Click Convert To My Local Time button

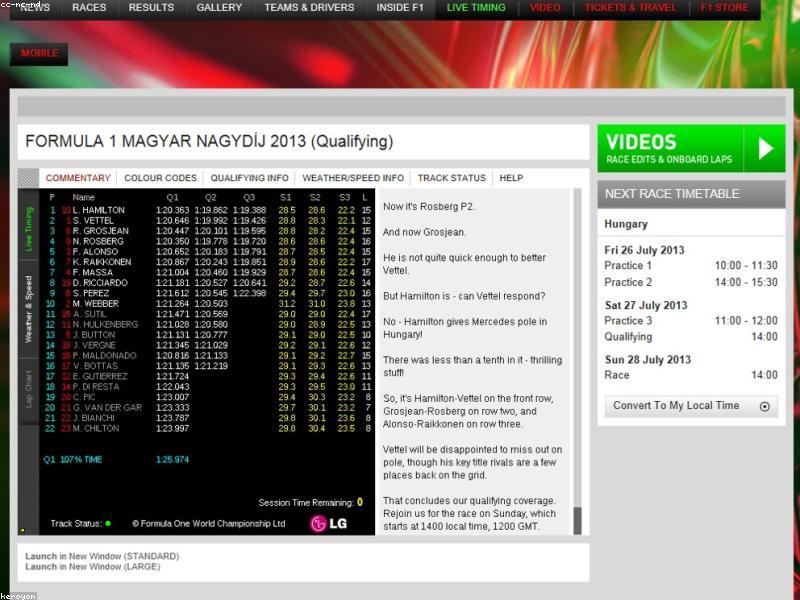tap(691, 406)
